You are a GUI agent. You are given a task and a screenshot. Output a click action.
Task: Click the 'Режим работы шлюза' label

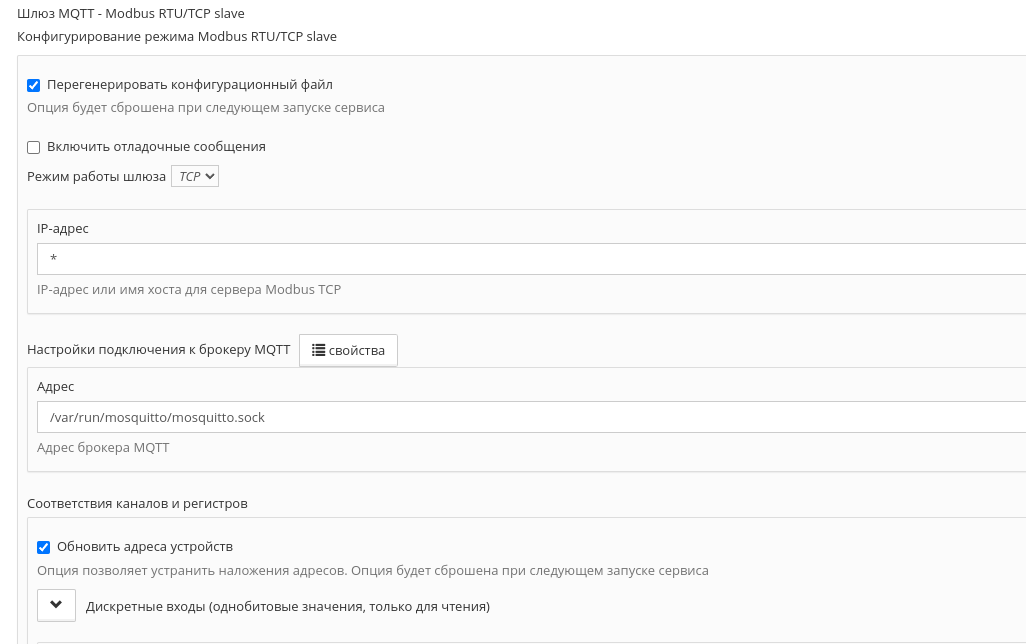point(96,177)
